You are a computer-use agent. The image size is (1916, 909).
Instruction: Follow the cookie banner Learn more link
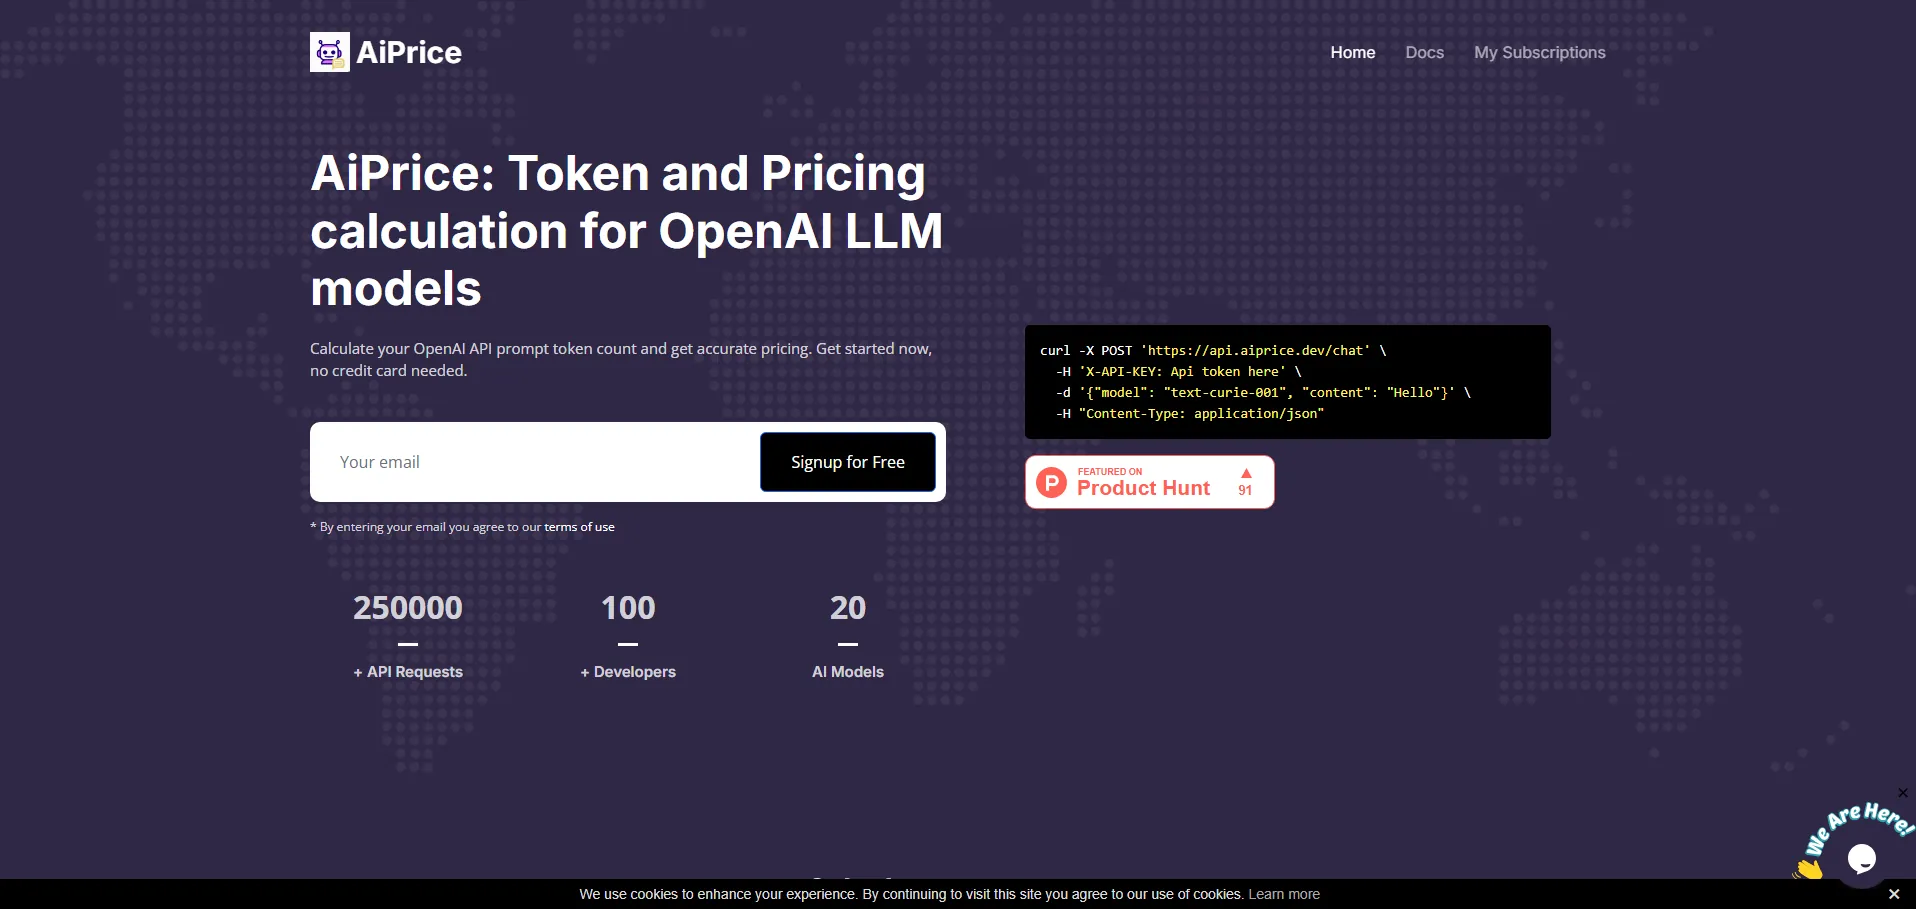[1283, 894]
